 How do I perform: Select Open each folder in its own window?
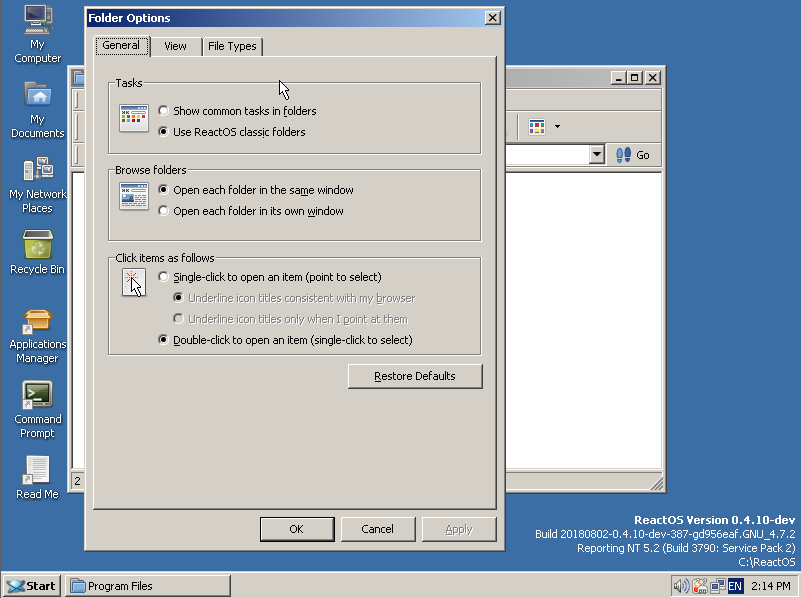coord(164,211)
